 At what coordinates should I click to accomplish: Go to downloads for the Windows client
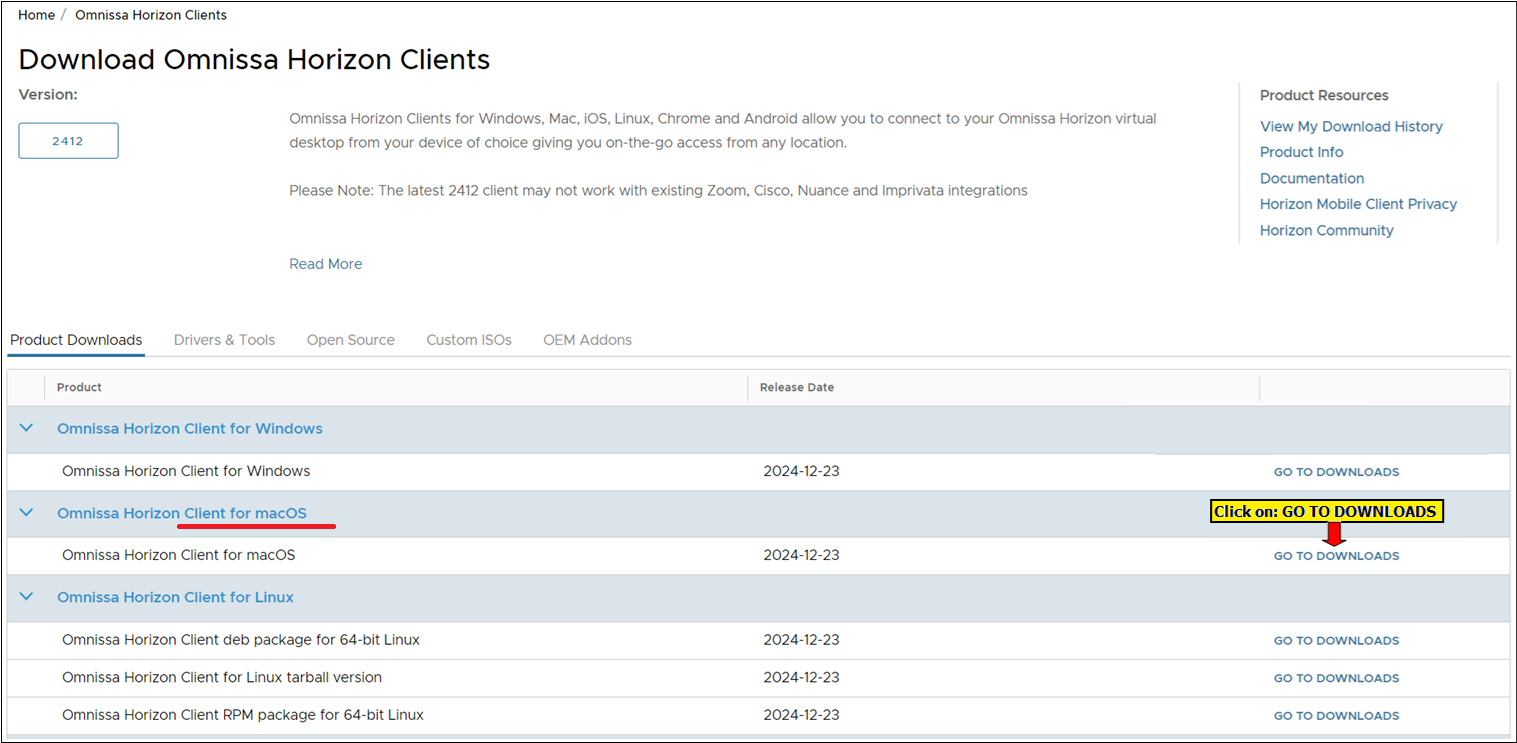(1336, 472)
